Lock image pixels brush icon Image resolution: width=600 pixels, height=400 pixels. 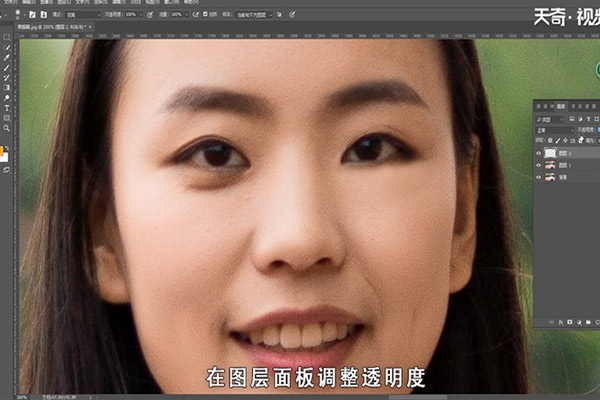point(558,141)
